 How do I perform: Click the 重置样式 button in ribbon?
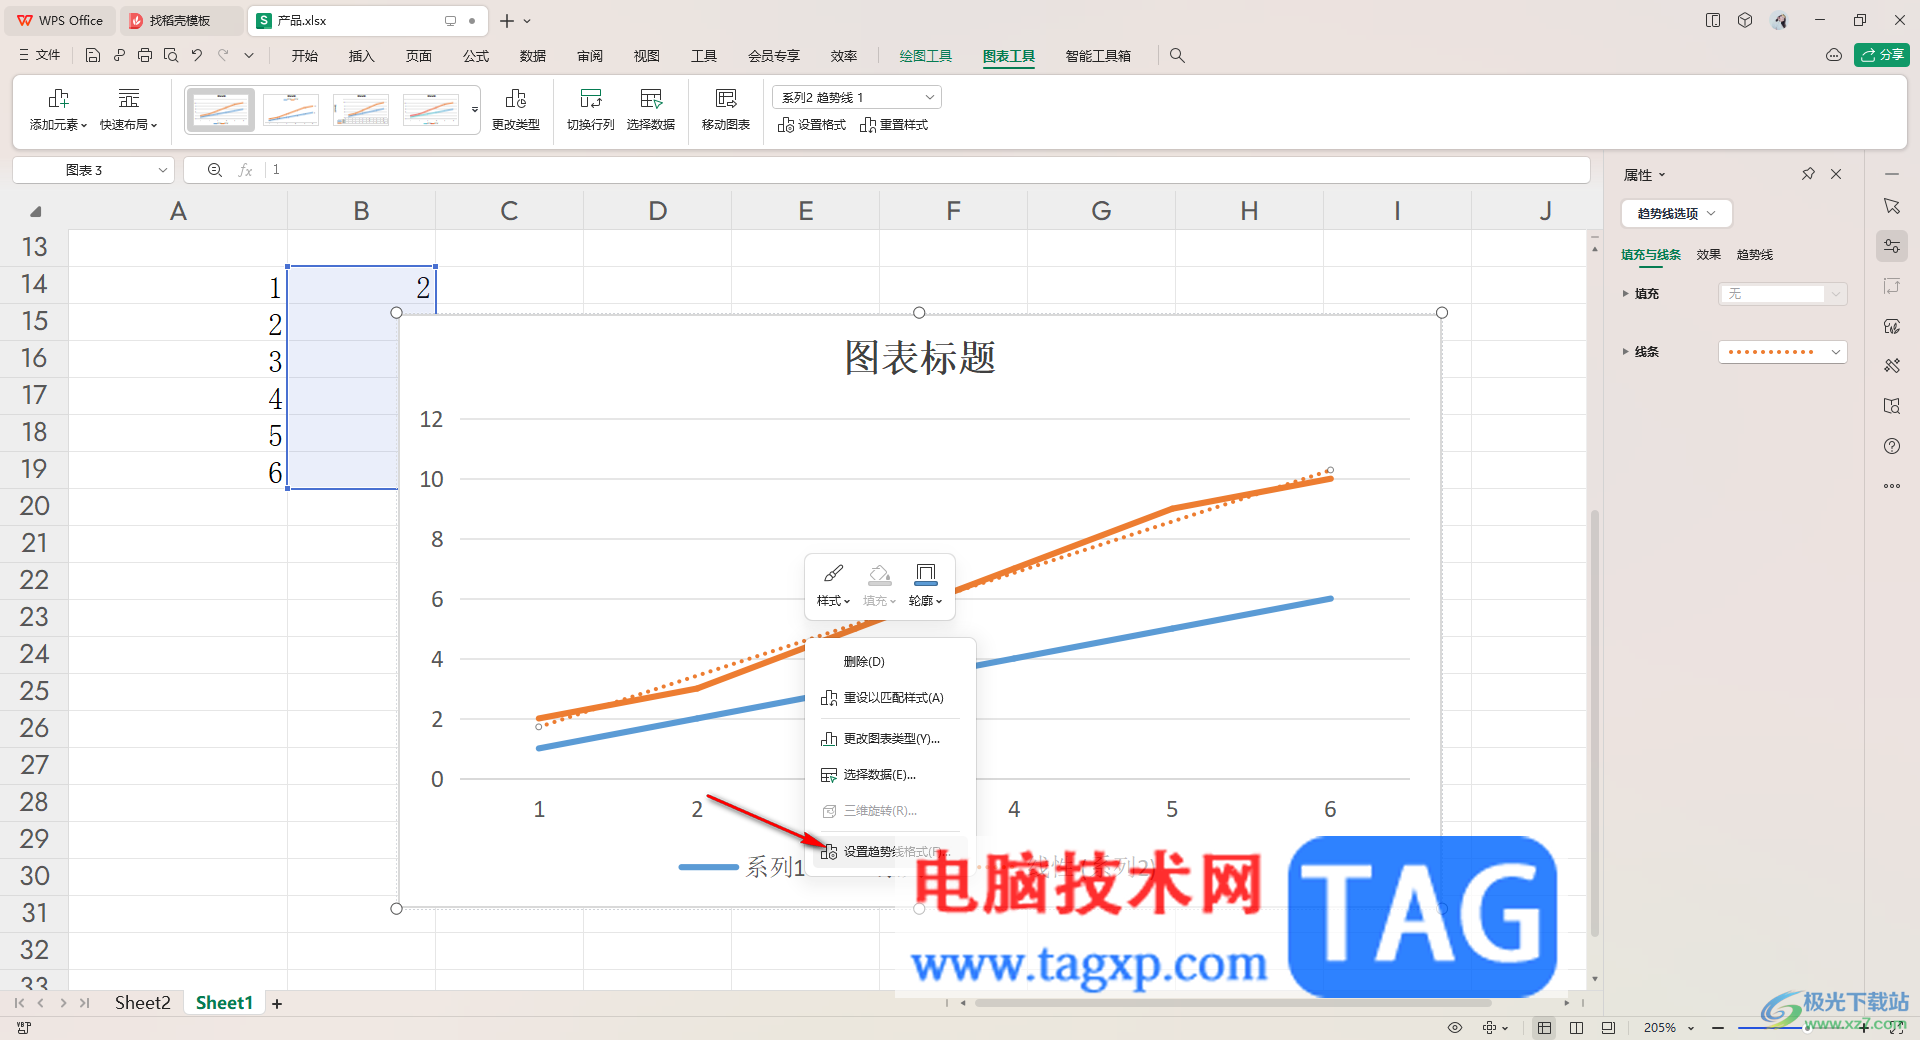894,125
